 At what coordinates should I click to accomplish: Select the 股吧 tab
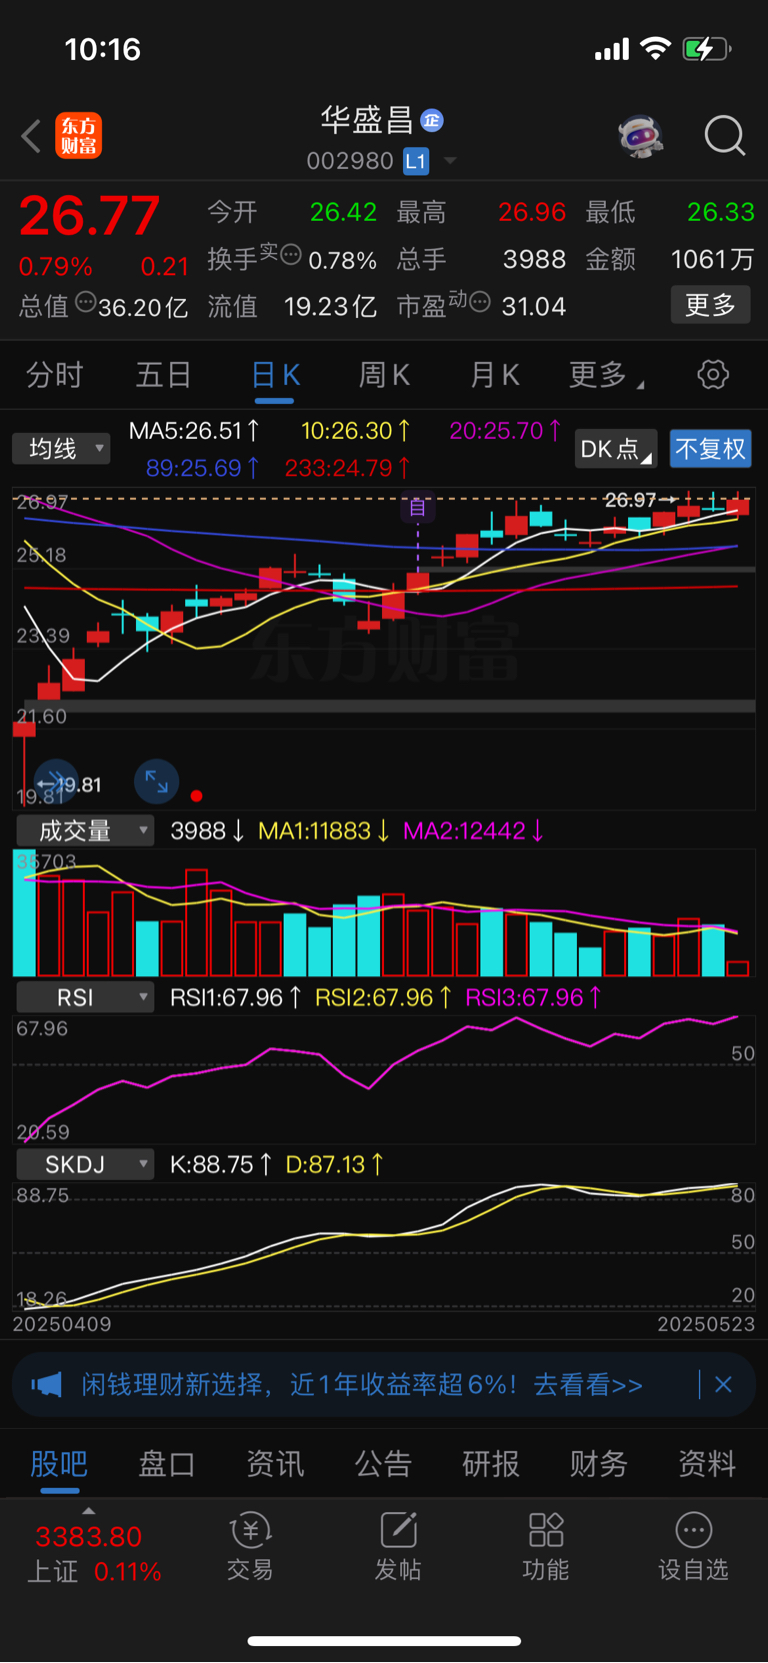pos(59,1464)
